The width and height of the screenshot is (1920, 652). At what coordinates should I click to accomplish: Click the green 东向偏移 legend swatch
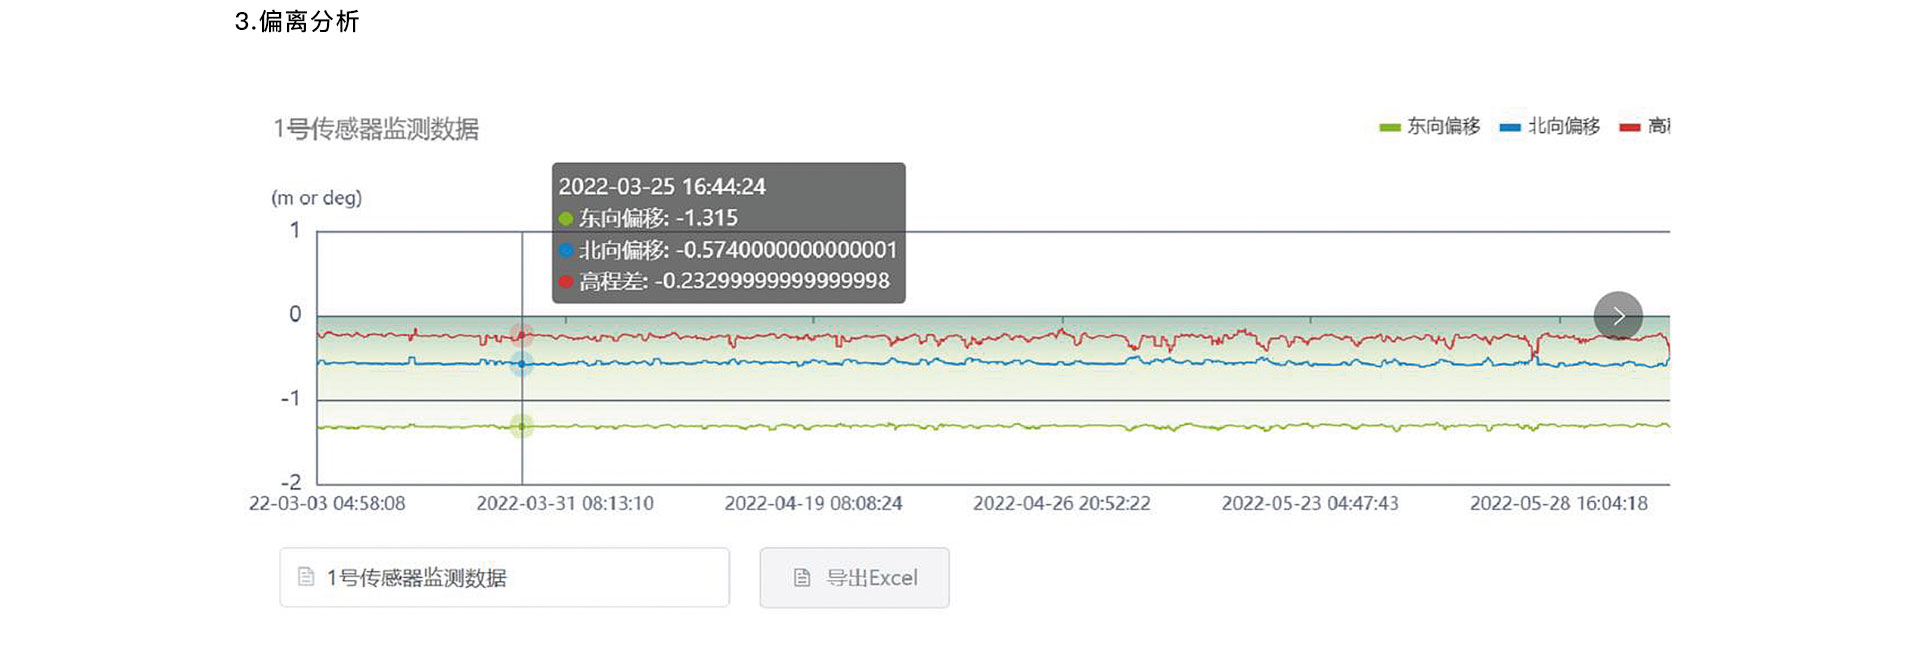(1389, 127)
